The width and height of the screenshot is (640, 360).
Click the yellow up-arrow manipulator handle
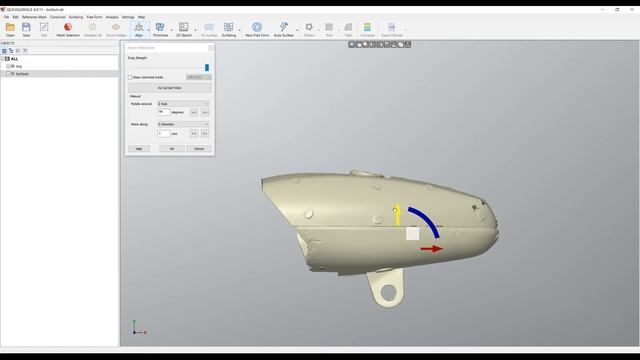[398, 214]
